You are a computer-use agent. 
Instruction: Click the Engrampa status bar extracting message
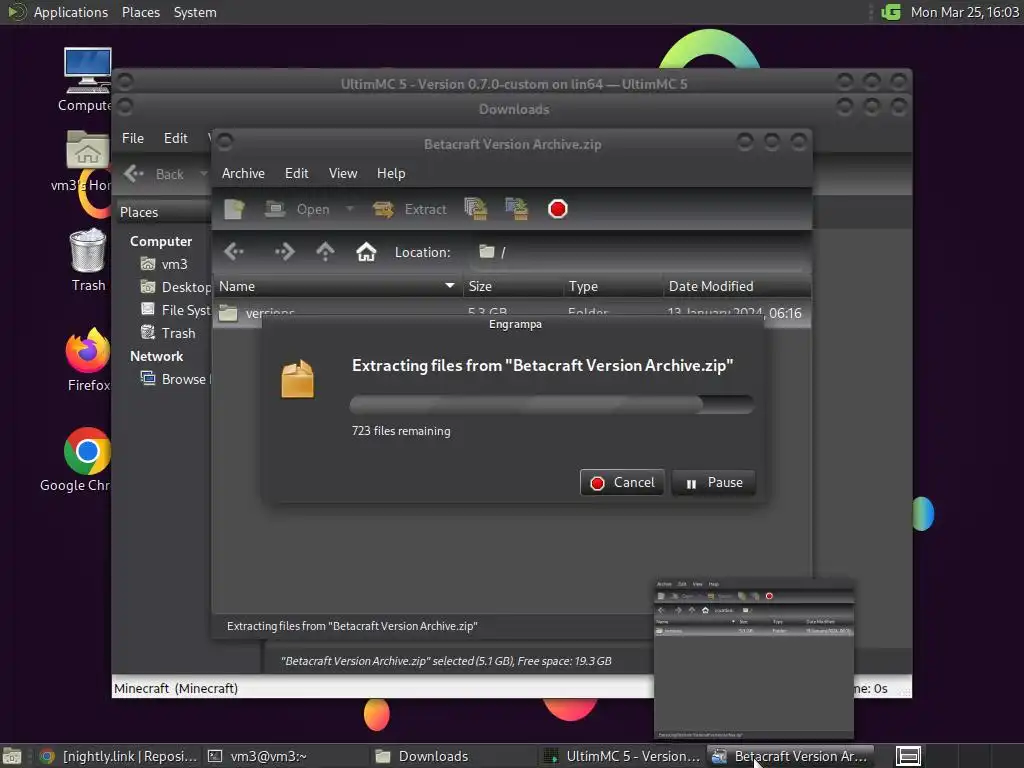pos(352,626)
